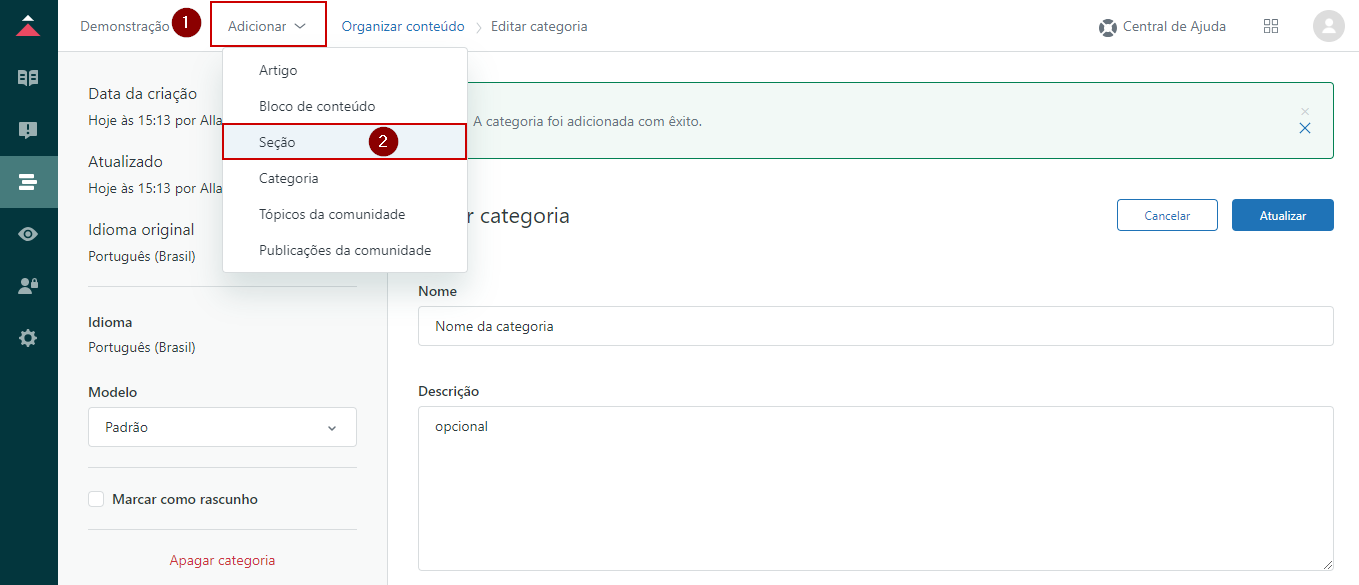Open the settings gear icon in sidebar
The height and width of the screenshot is (585, 1359).
pyautogui.click(x=28, y=338)
